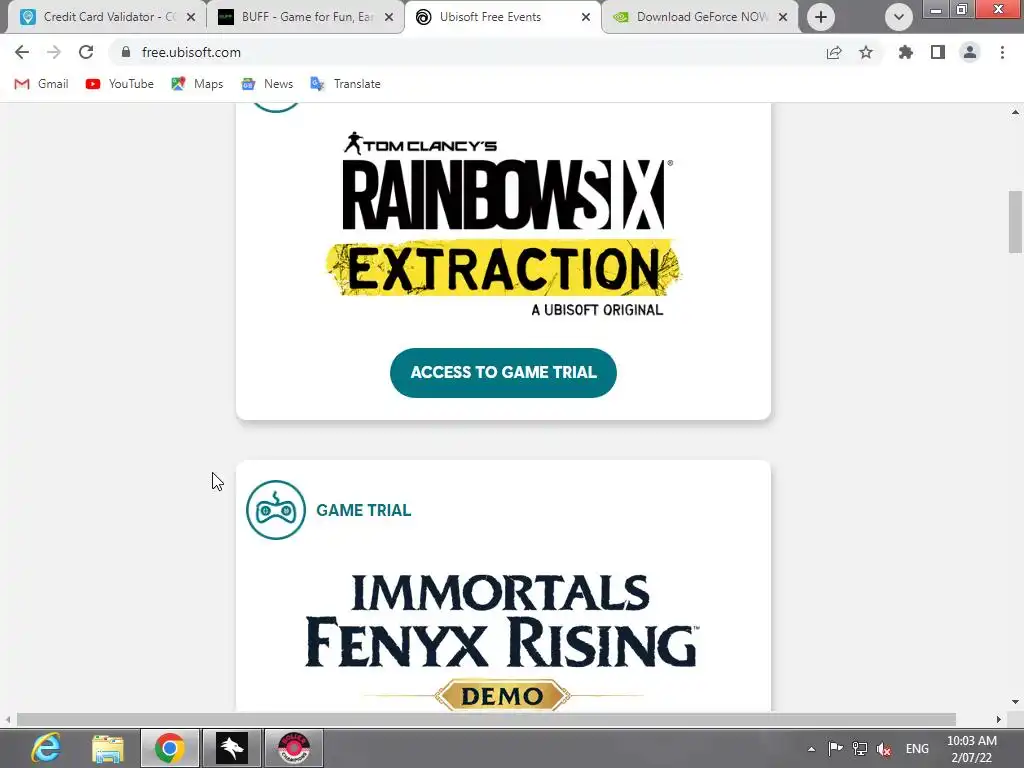1024x768 pixels.
Task: Open the Action Center flag icon
Action: click(x=835, y=749)
